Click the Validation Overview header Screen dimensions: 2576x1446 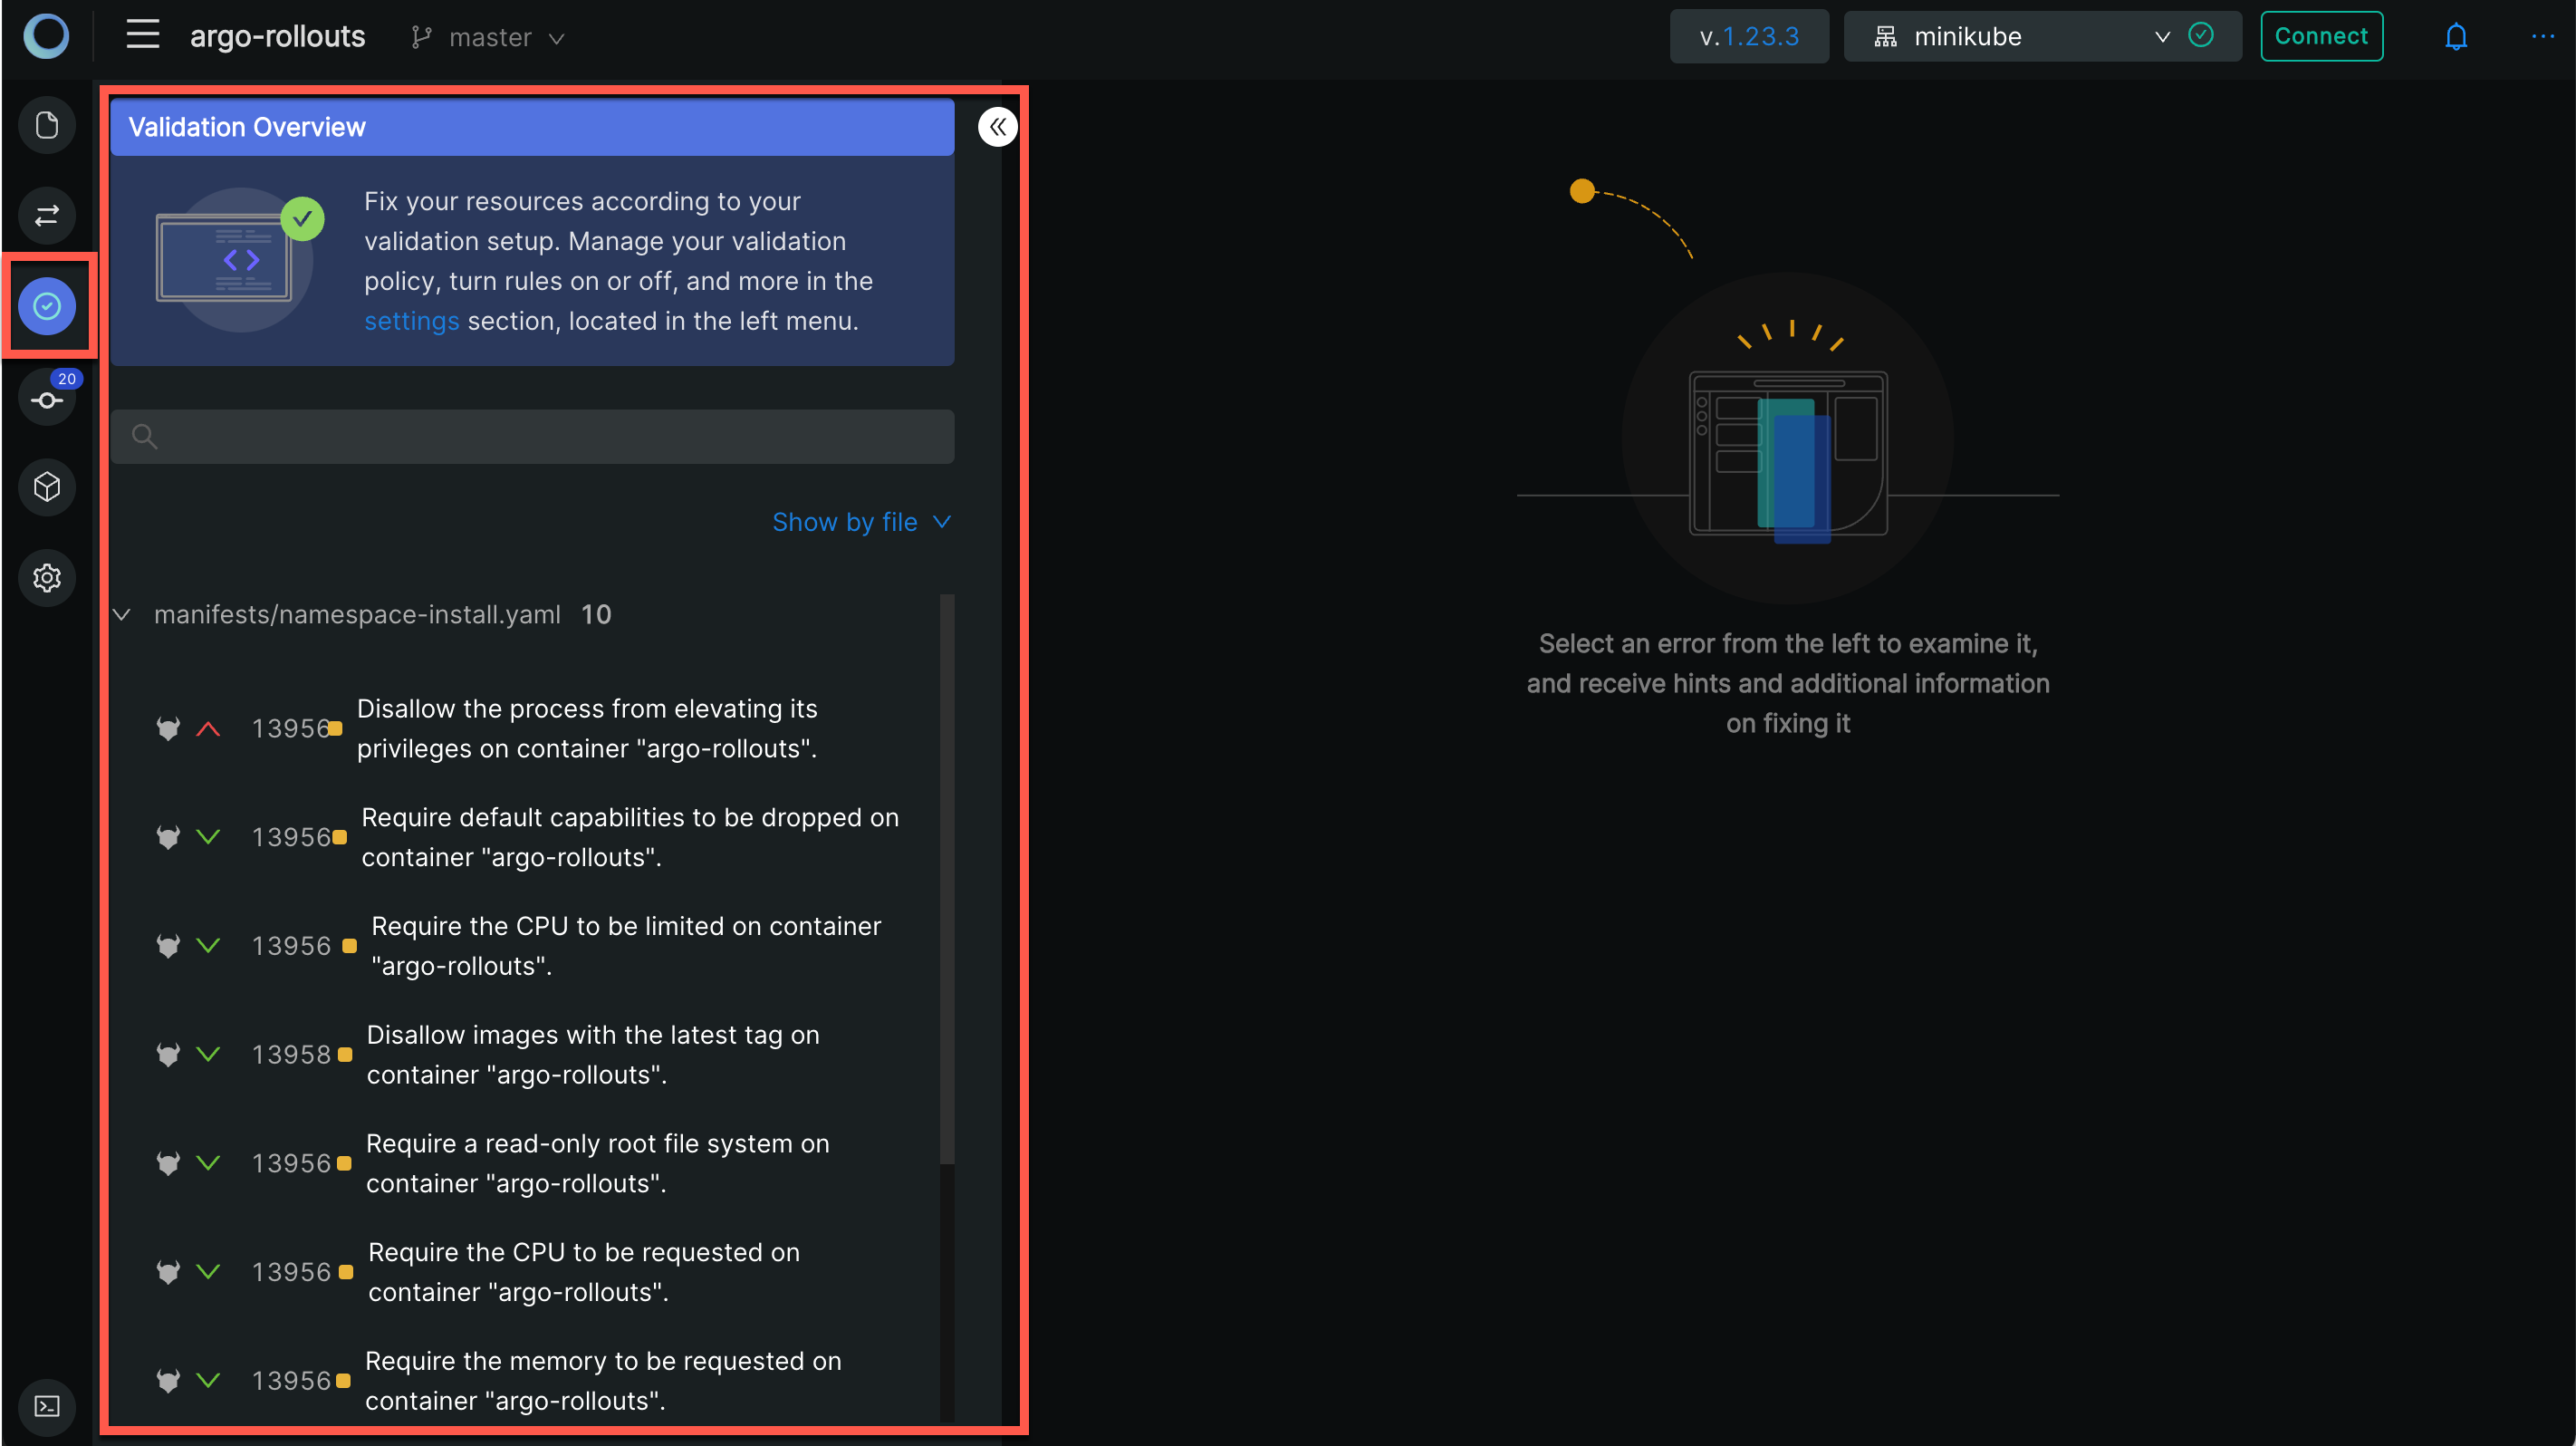tap(532, 127)
